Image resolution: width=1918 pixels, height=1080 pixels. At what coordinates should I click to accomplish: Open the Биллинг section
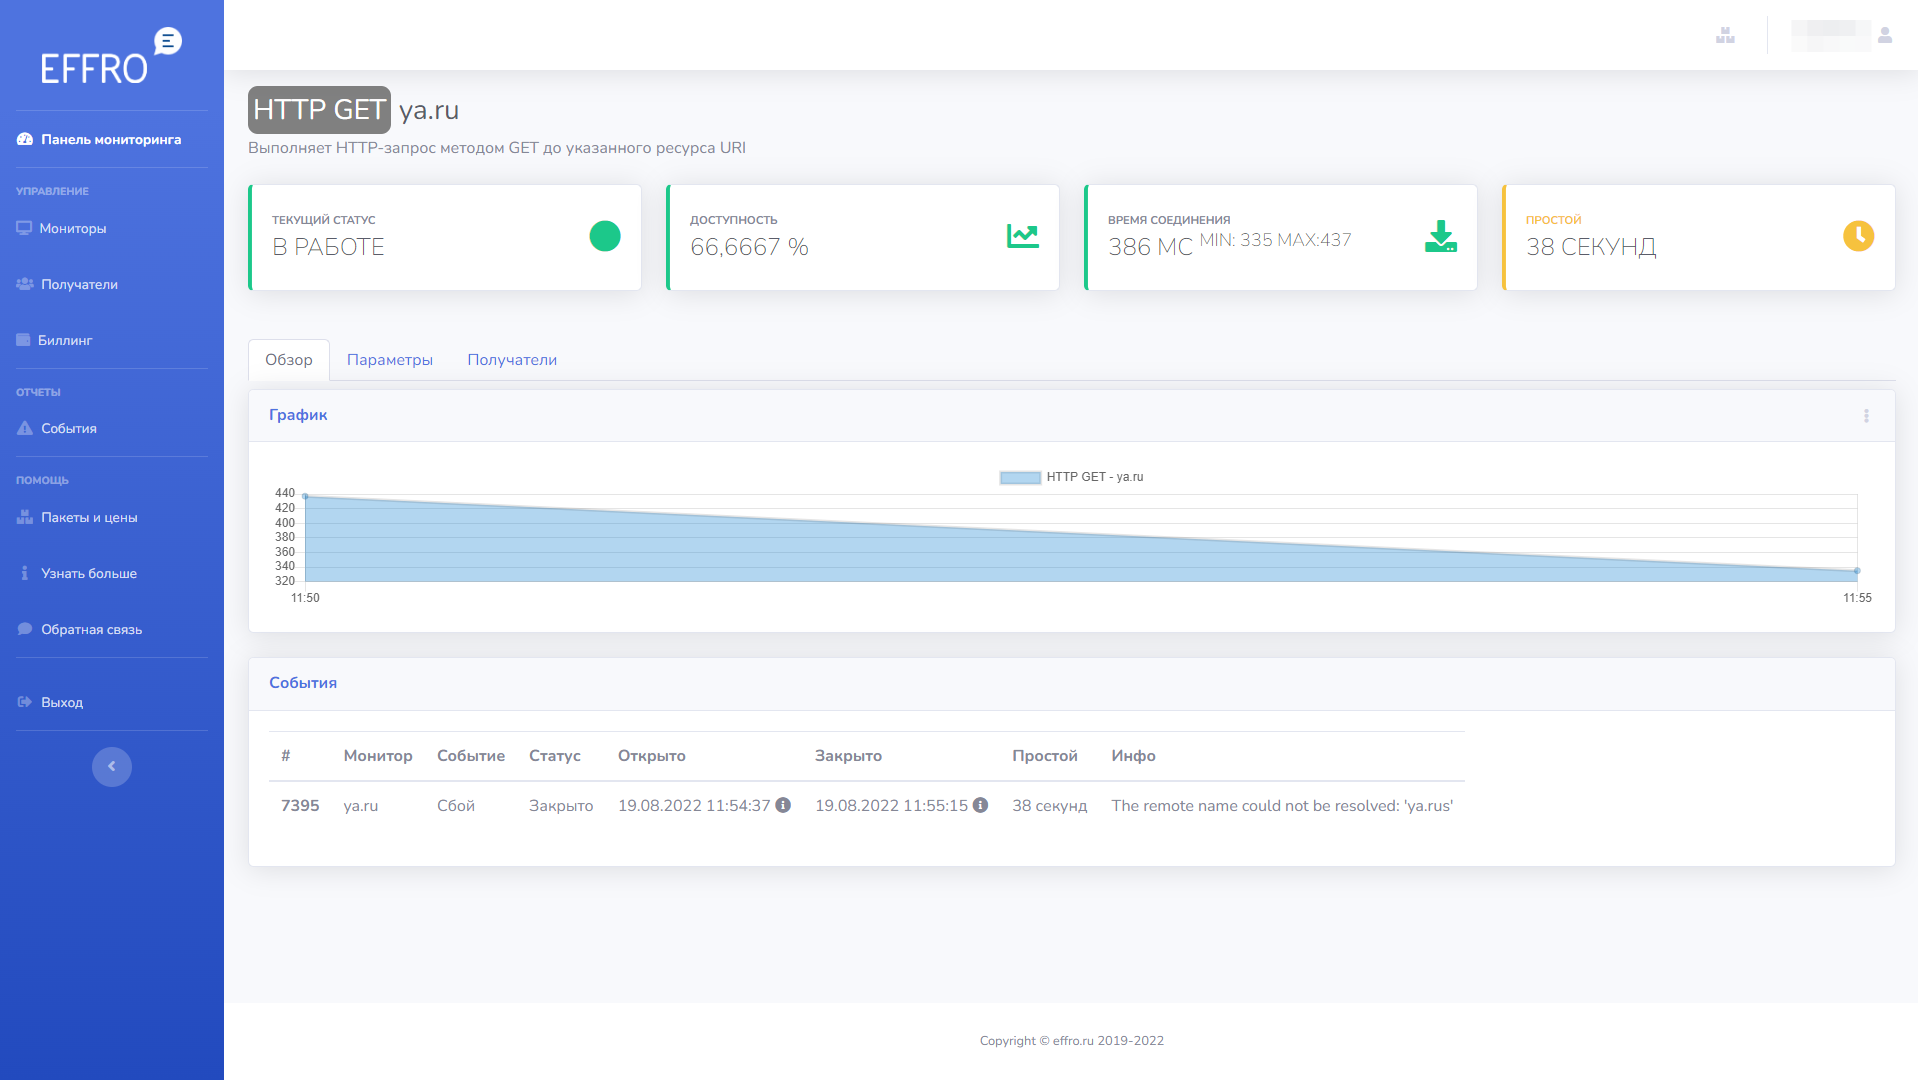coord(65,340)
